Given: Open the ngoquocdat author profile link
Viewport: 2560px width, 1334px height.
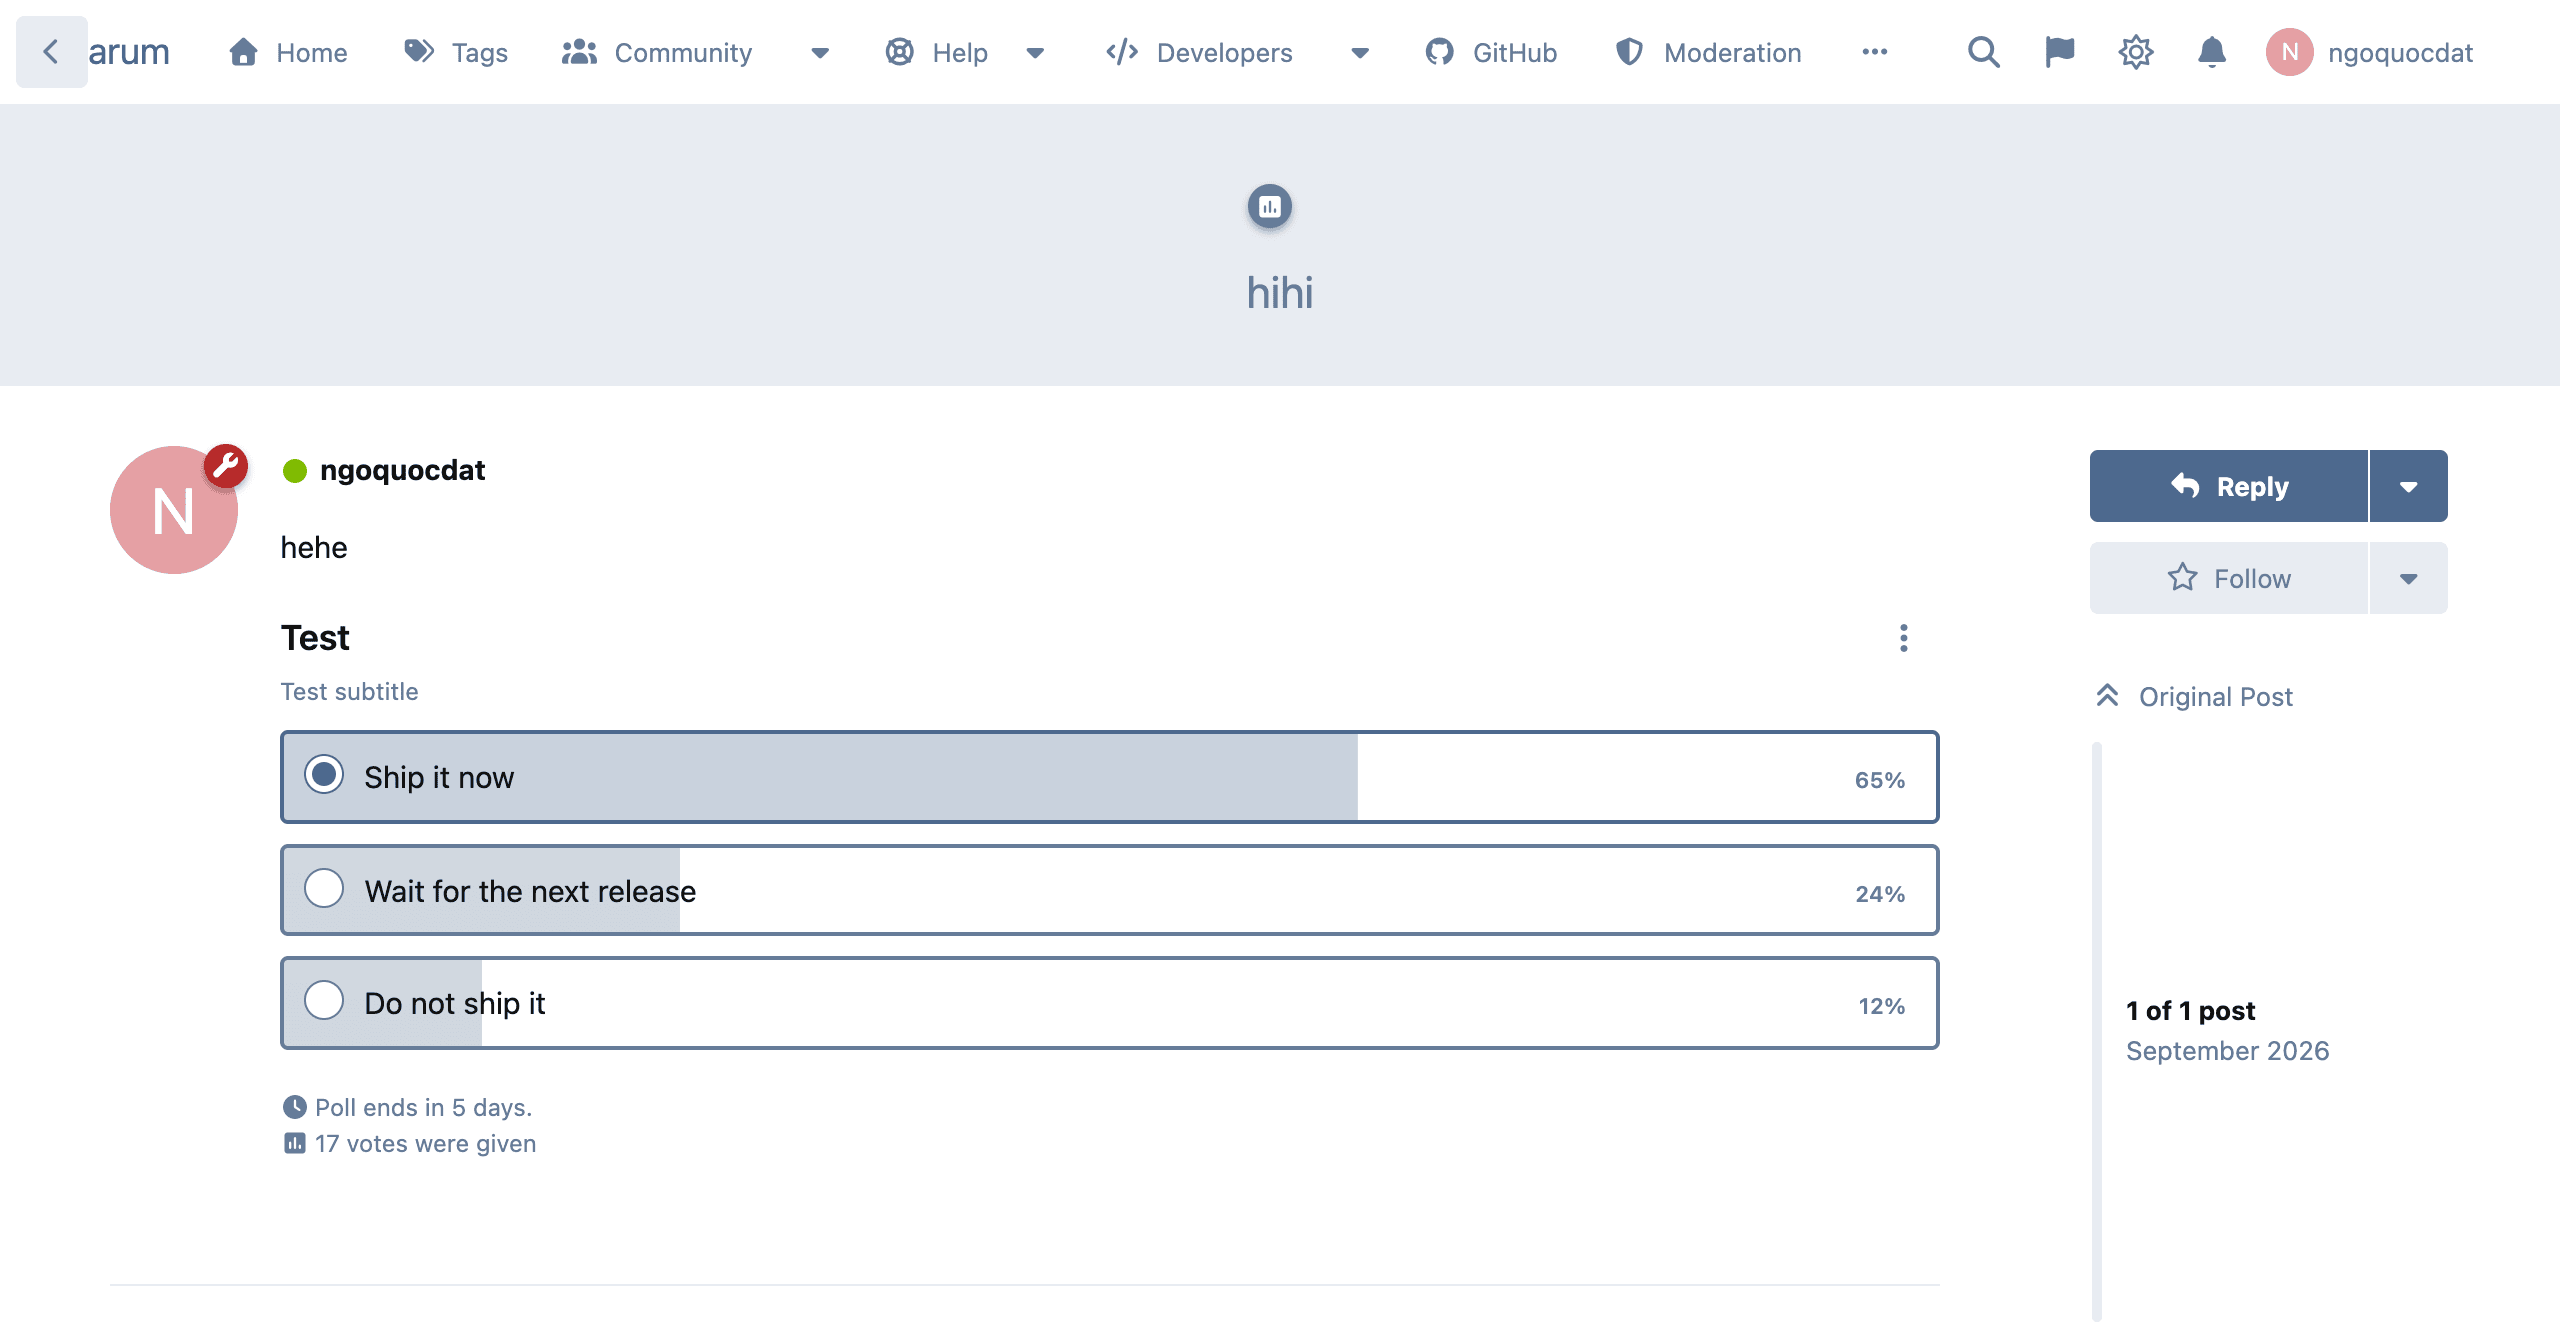Looking at the screenshot, I should [402, 470].
